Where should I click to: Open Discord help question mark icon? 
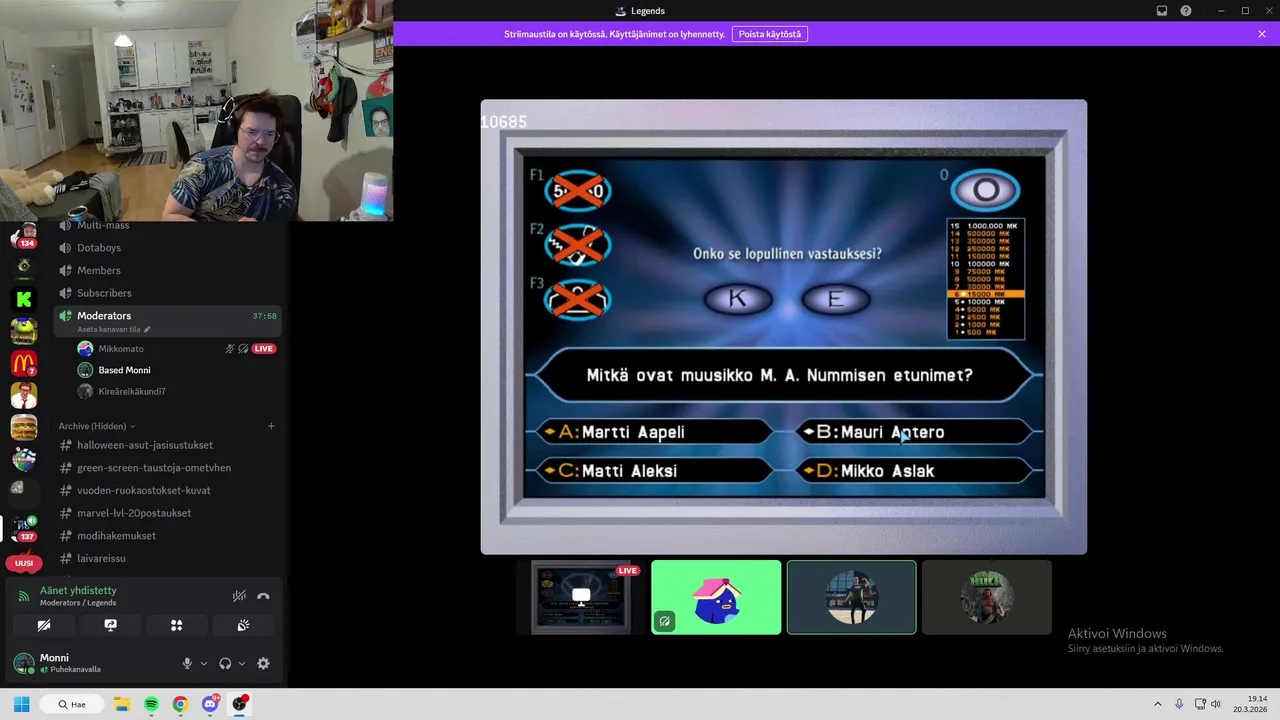1186,11
